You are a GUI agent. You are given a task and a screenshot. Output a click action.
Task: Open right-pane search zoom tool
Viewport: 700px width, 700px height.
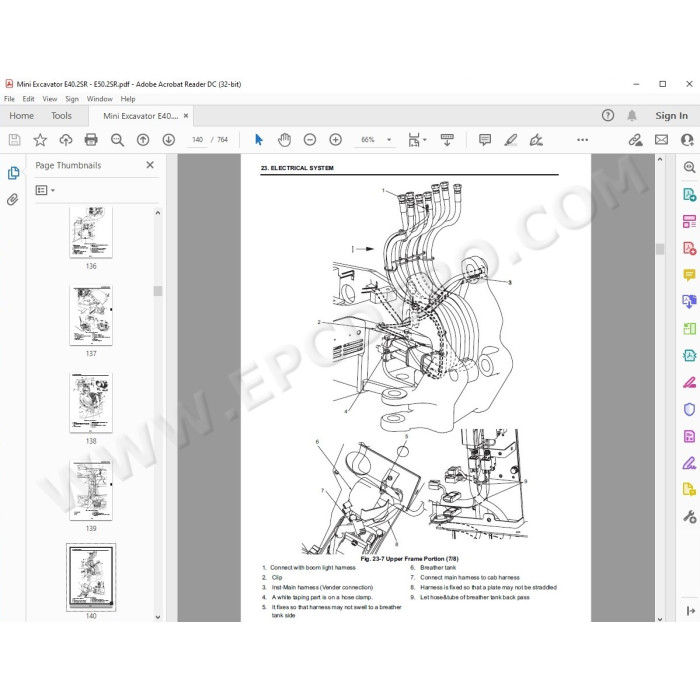point(689,167)
